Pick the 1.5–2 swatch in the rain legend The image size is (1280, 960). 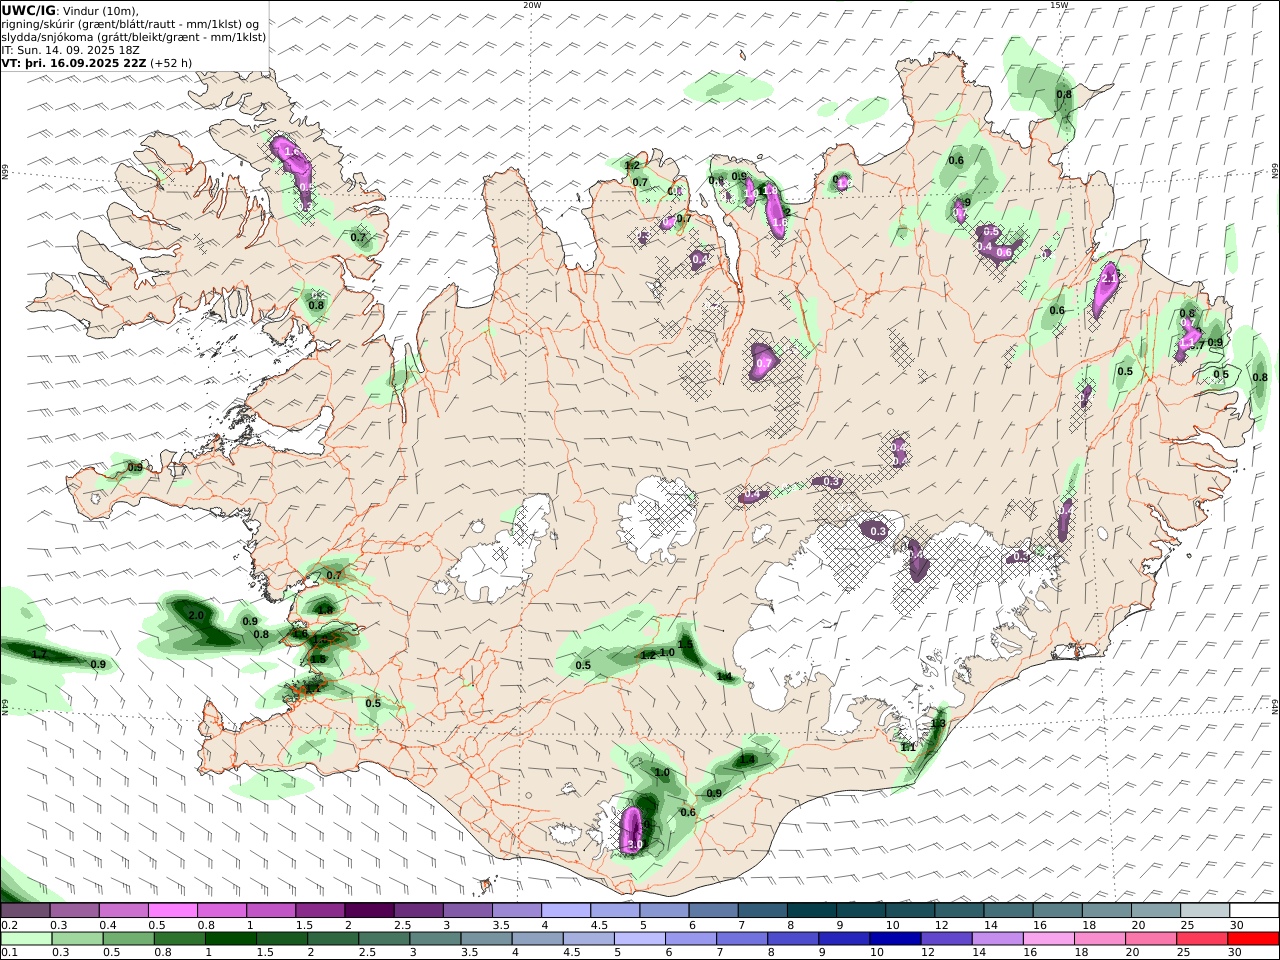pyautogui.click(x=281, y=939)
